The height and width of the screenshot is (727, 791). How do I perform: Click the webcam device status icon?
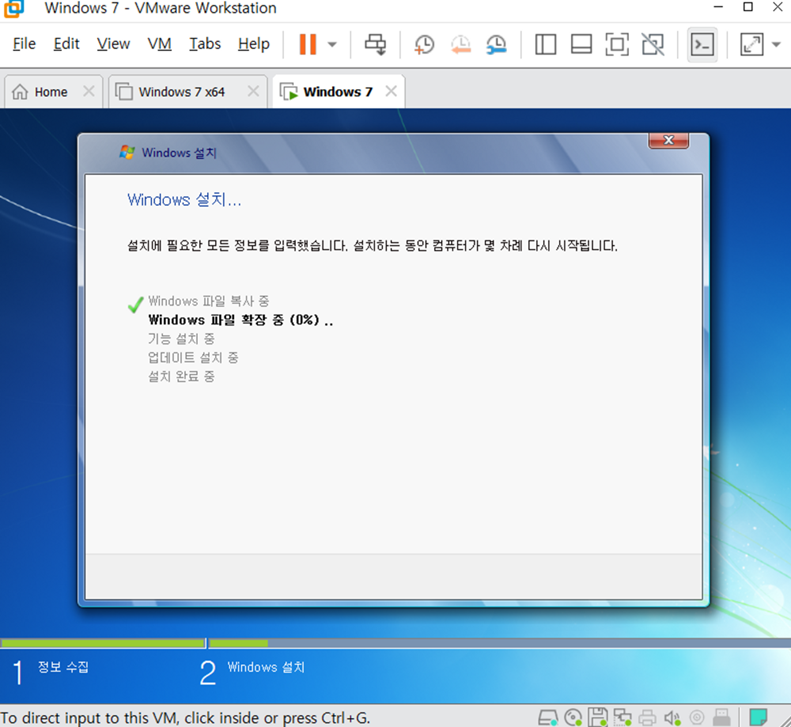click(697, 717)
